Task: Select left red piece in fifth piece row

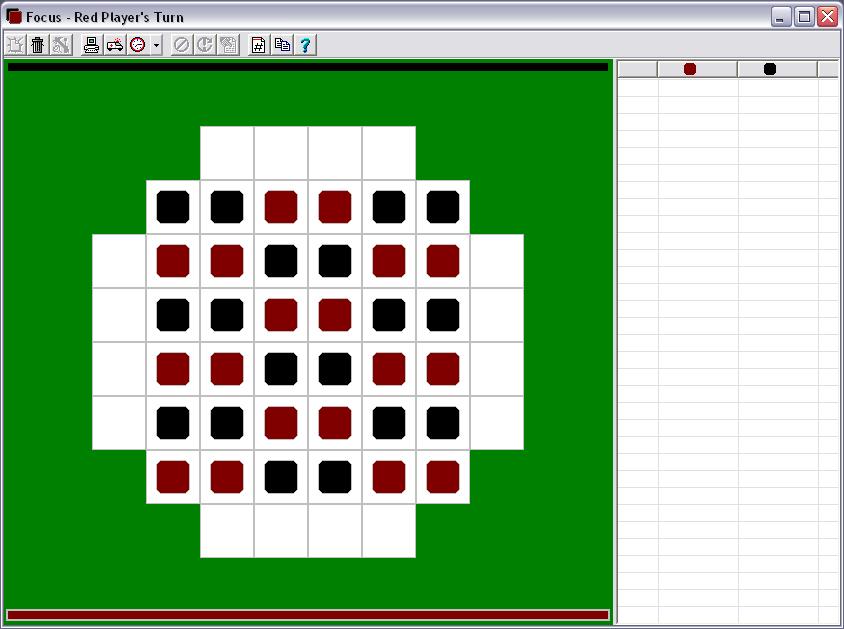Action: (x=281, y=423)
